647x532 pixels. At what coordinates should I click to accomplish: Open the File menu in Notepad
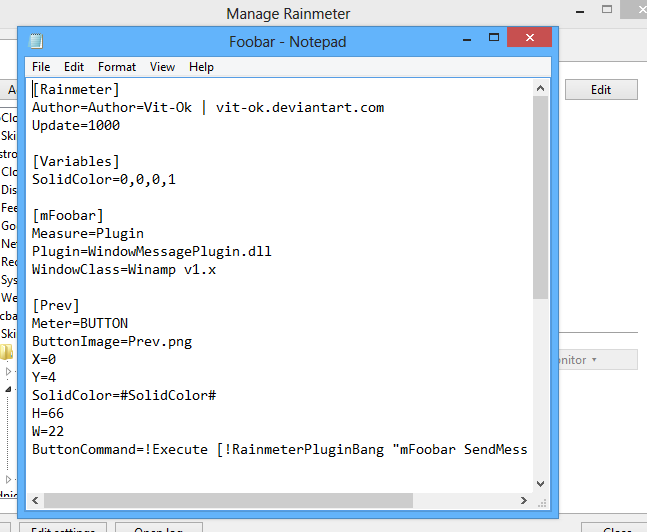[x=41, y=67]
